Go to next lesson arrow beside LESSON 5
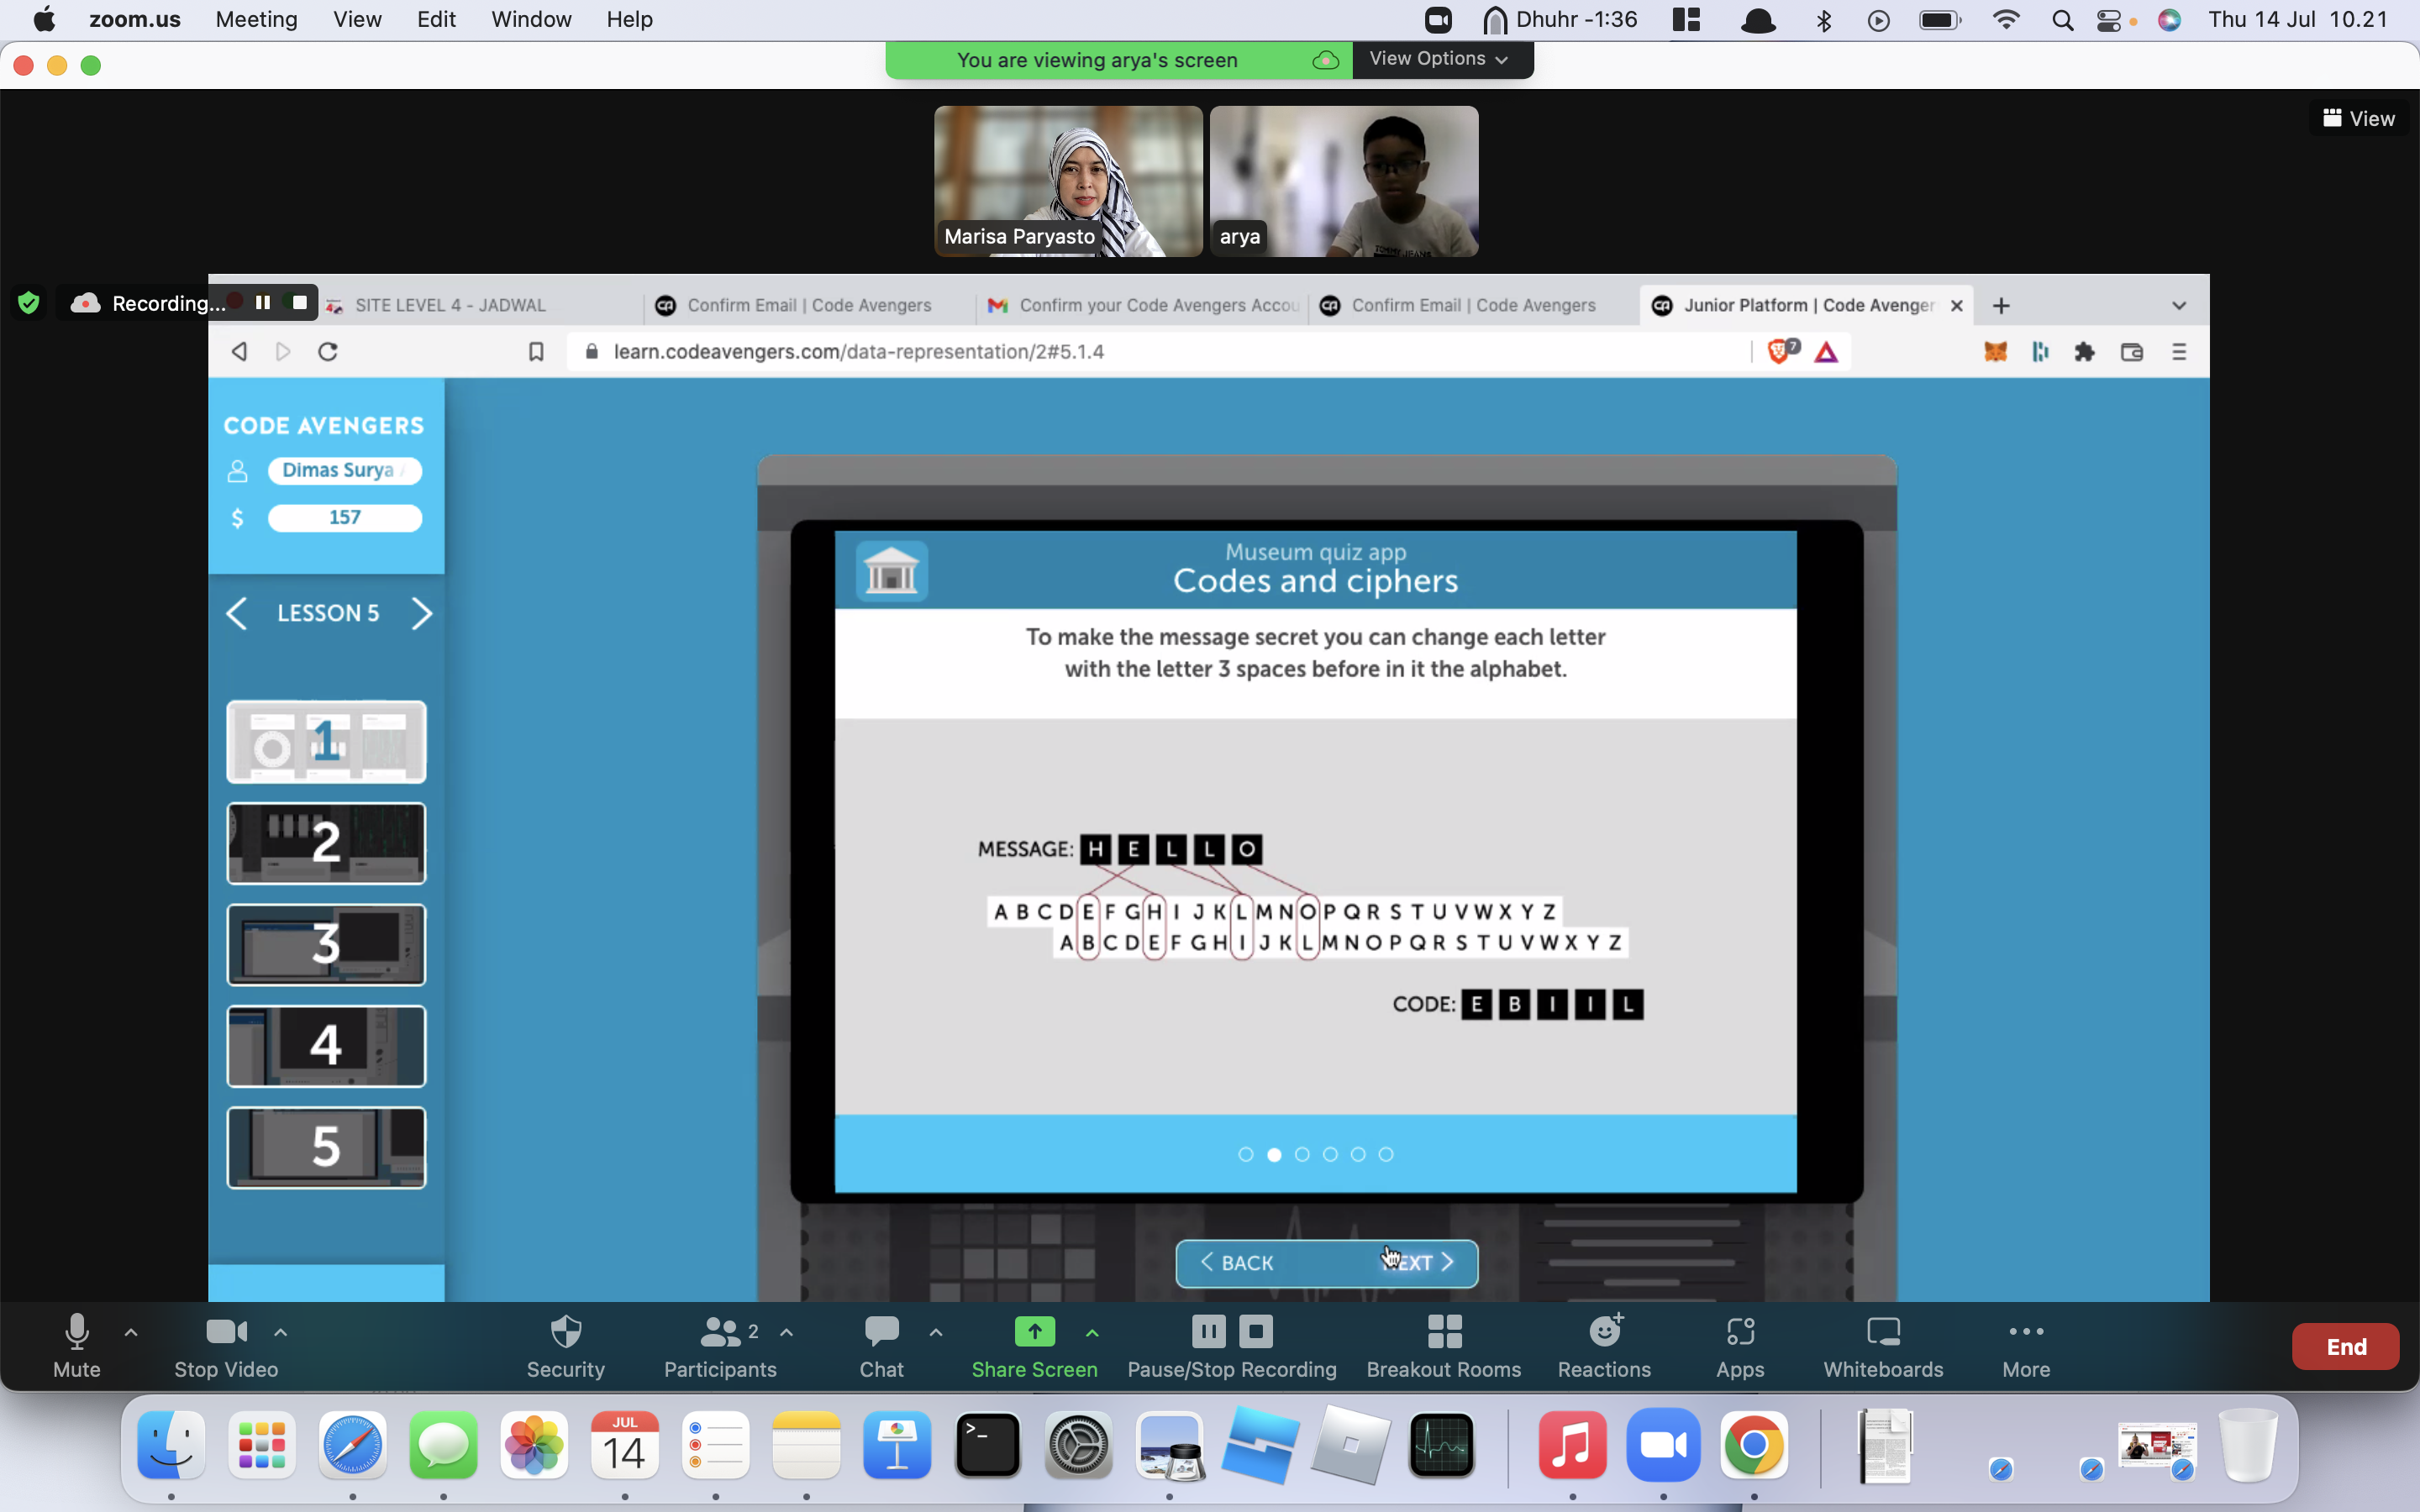The height and width of the screenshot is (1512, 2420). pos(422,613)
